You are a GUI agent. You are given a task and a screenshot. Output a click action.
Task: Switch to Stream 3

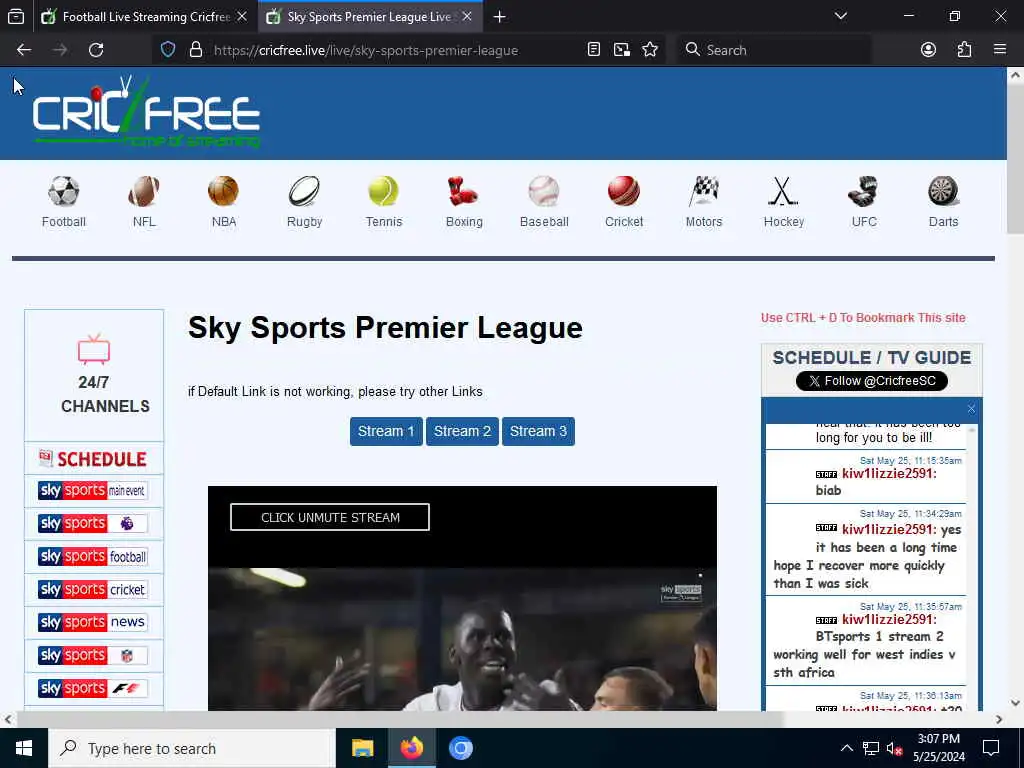(538, 431)
